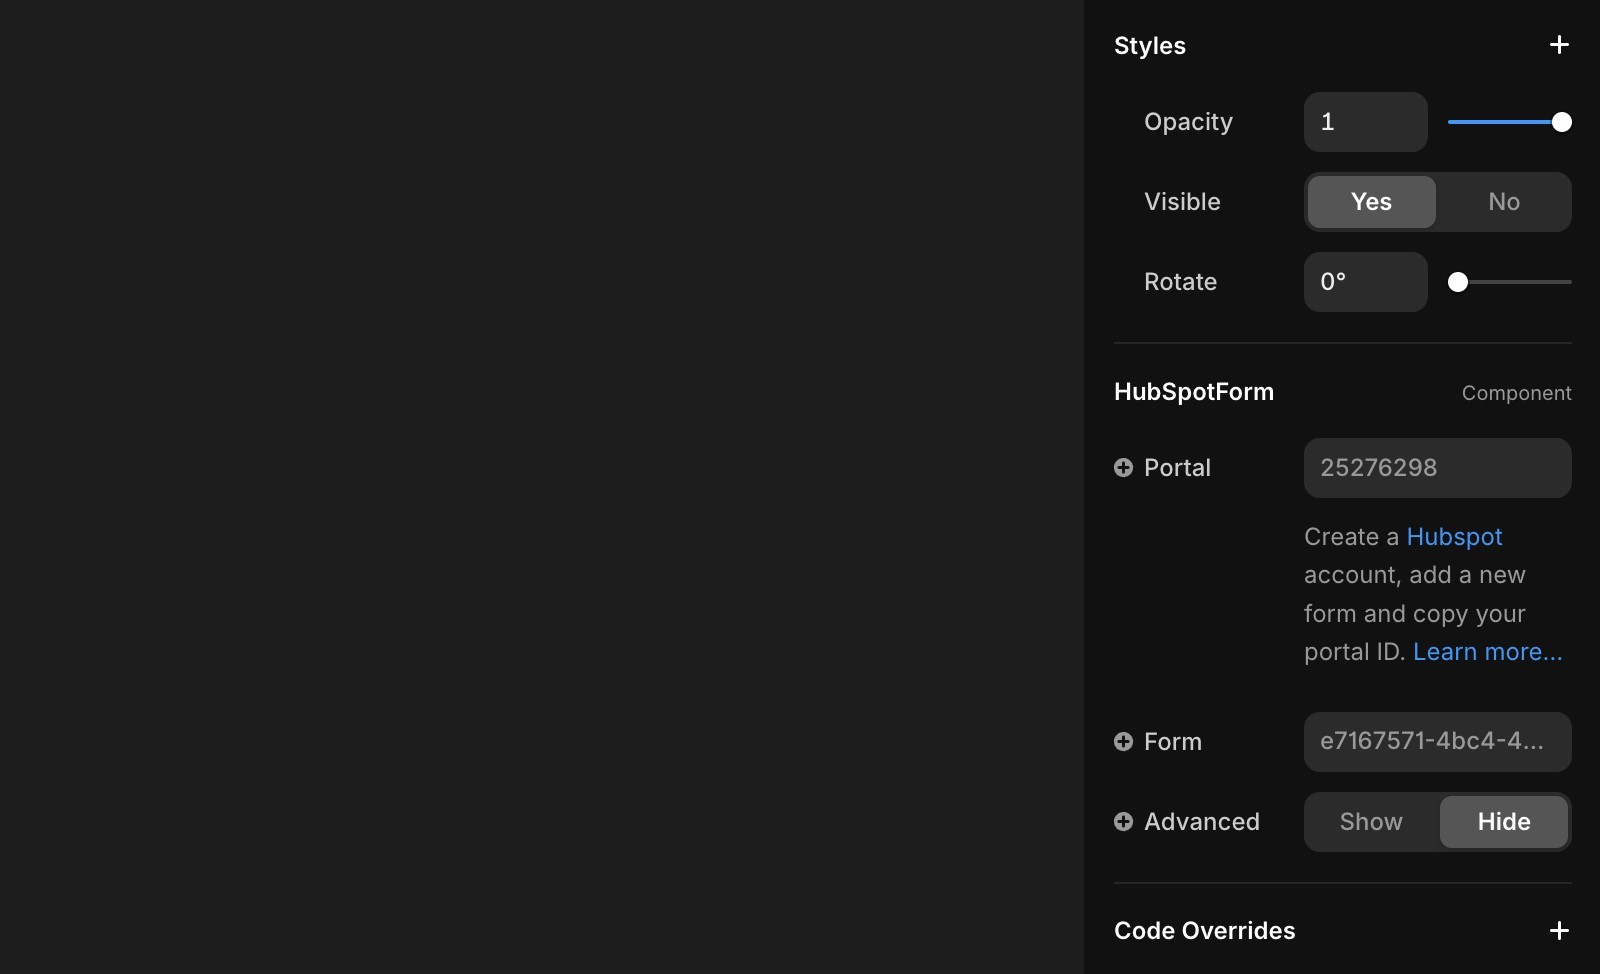Screen dimensions: 1600x974
Task: Open the Hubspot link
Action: click(1454, 536)
